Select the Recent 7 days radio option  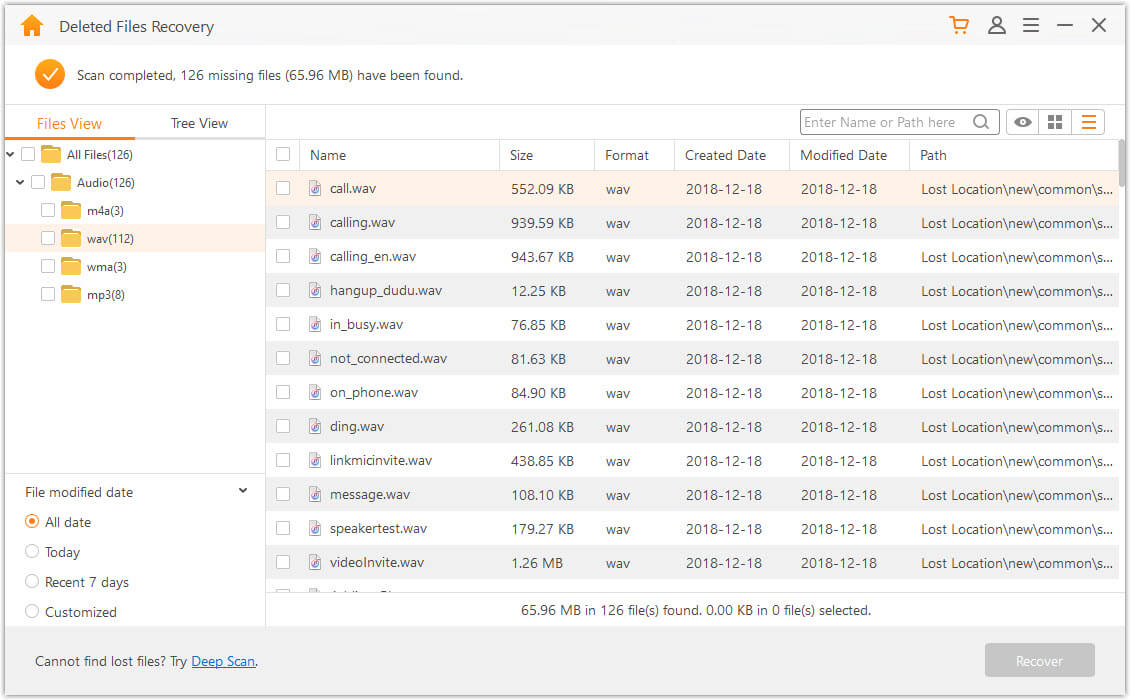click(31, 582)
